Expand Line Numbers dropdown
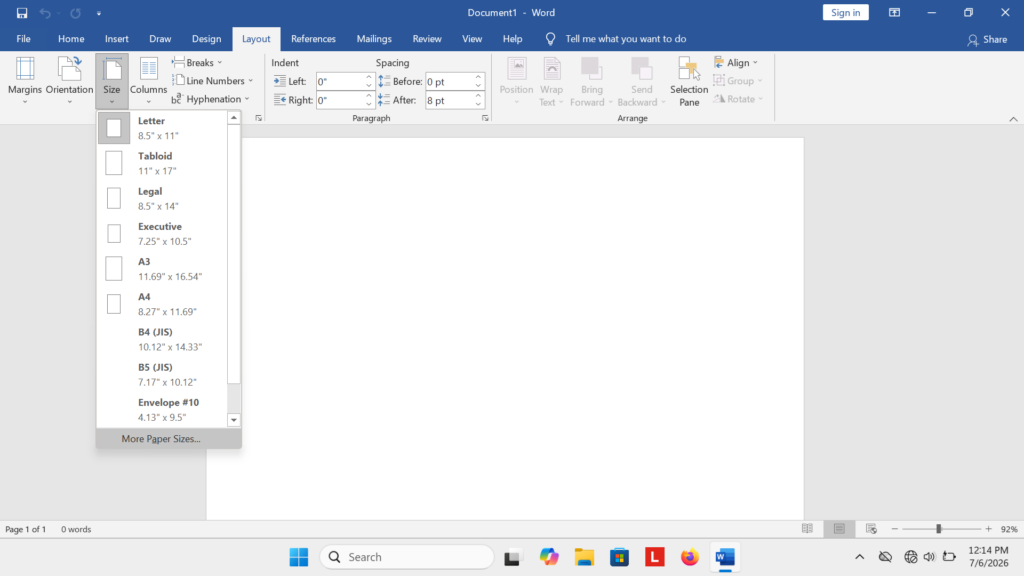The height and width of the screenshot is (576, 1024). (x=212, y=81)
